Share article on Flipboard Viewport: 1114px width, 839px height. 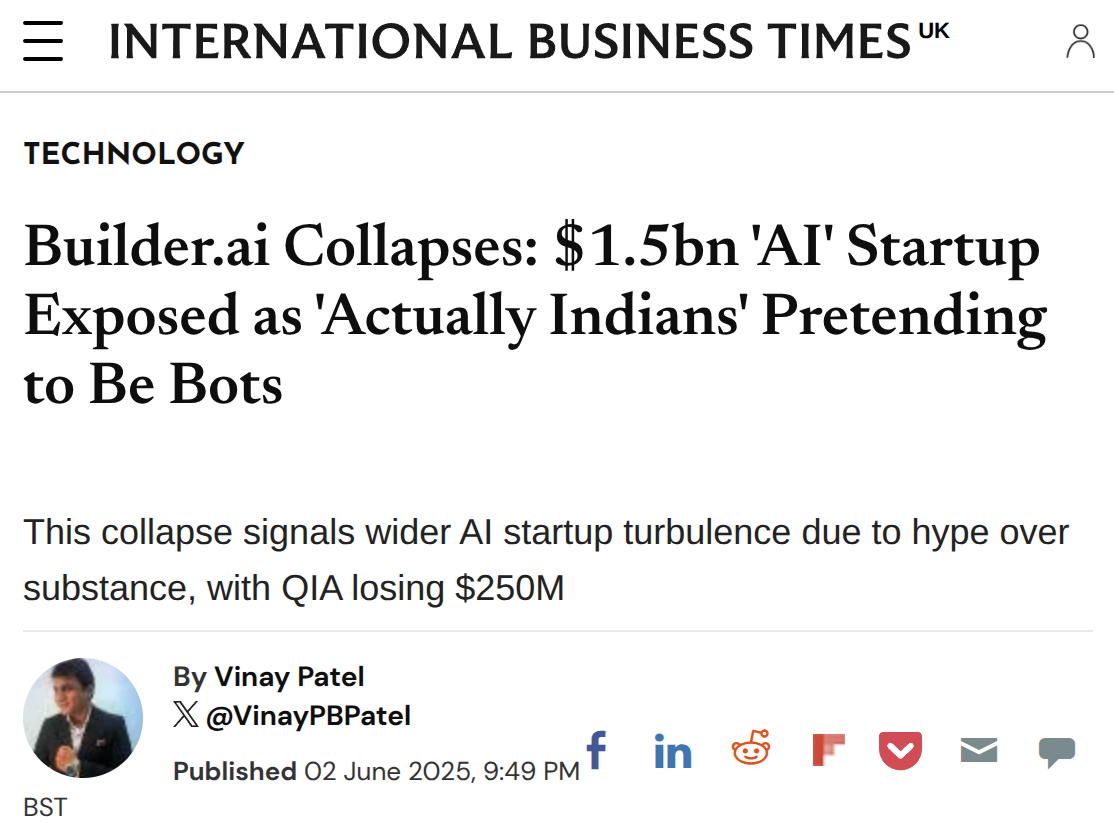pyautogui.click(x=828, y=750)
